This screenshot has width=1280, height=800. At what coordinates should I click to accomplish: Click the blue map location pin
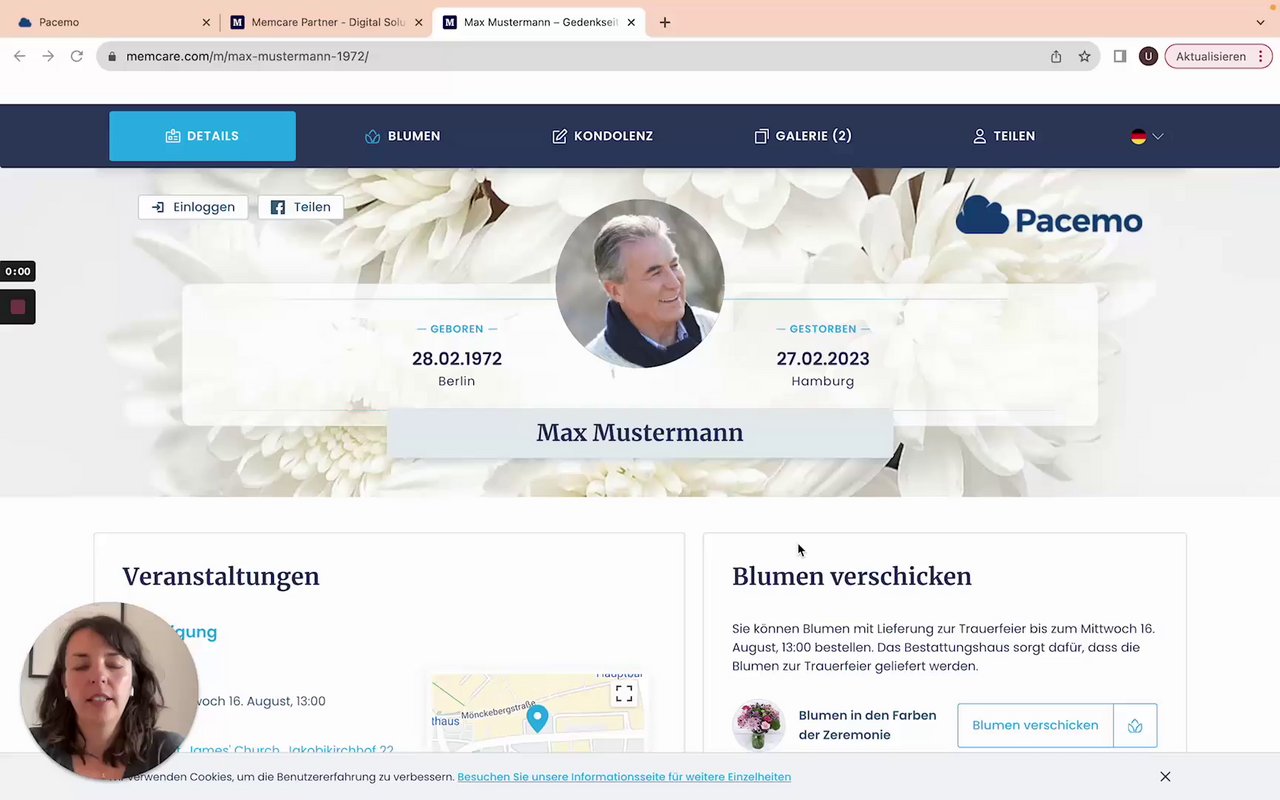coord(538,718)
